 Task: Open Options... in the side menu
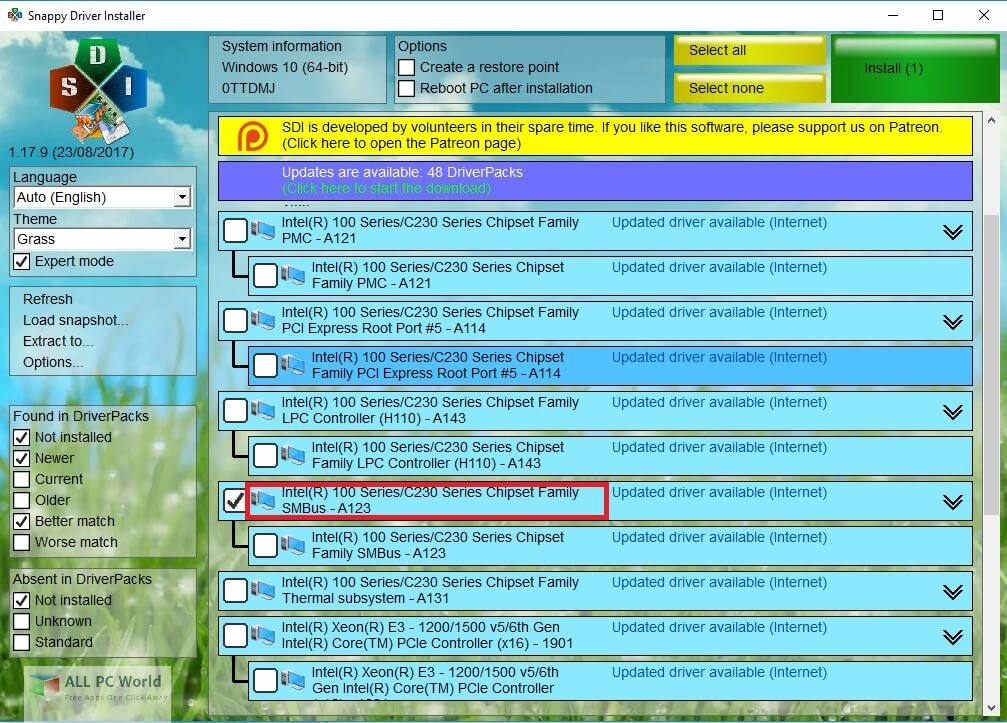click(x=53, y=363)
